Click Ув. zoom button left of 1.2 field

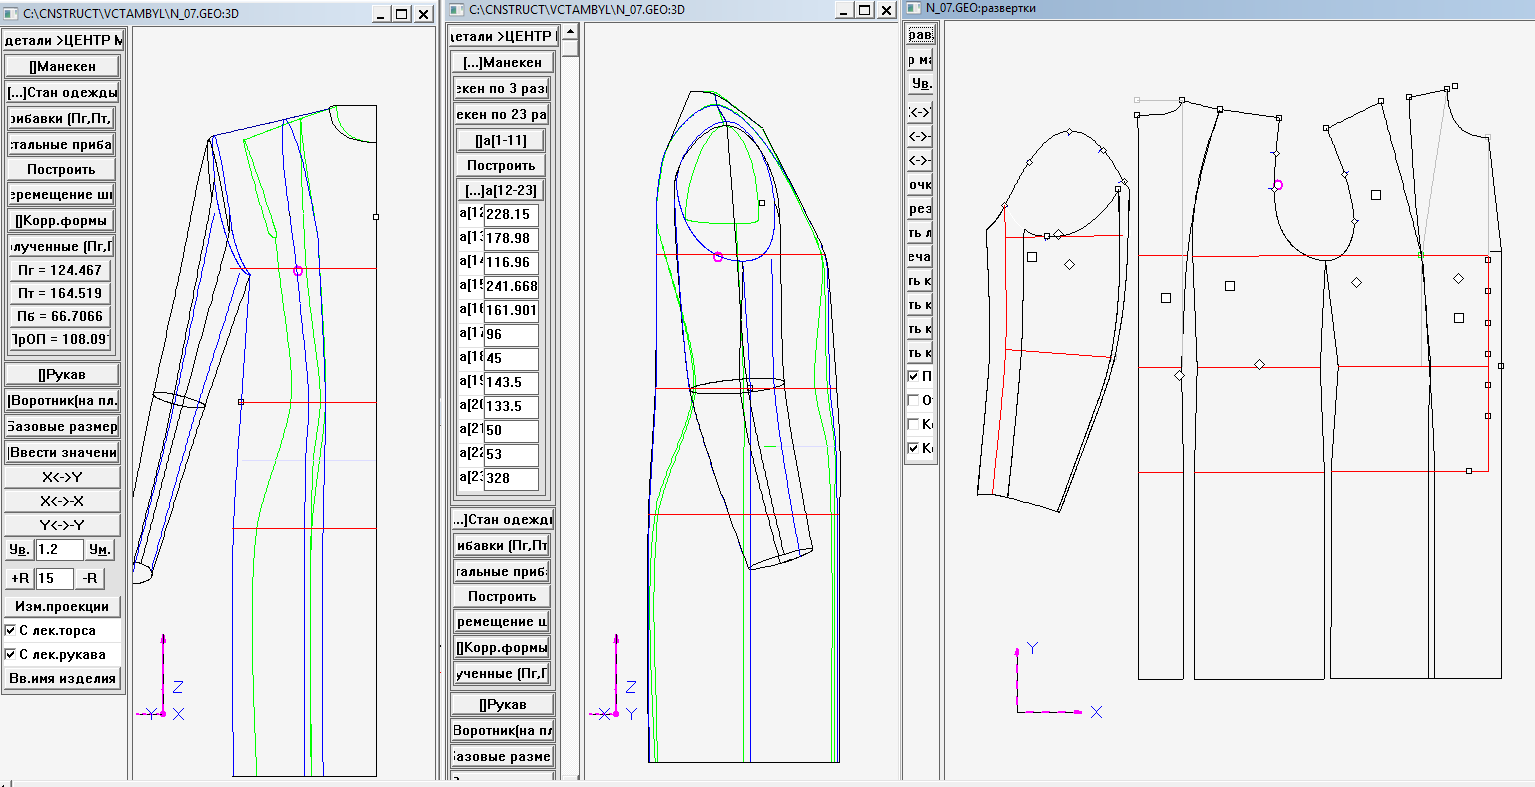tap(18, 550)
